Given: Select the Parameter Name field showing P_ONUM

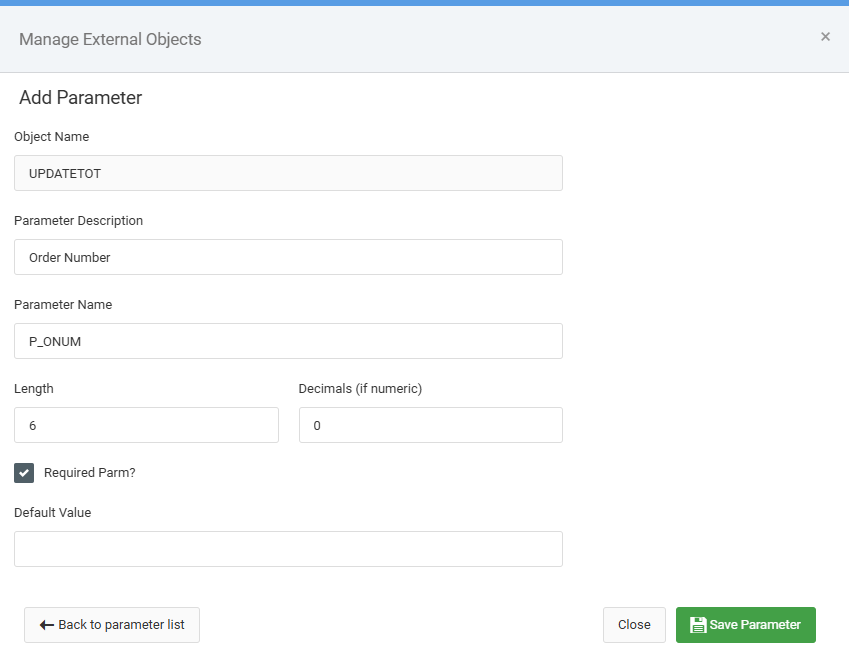Looking at the screenshot, I should pyautogui.click(x=288, y=341).
